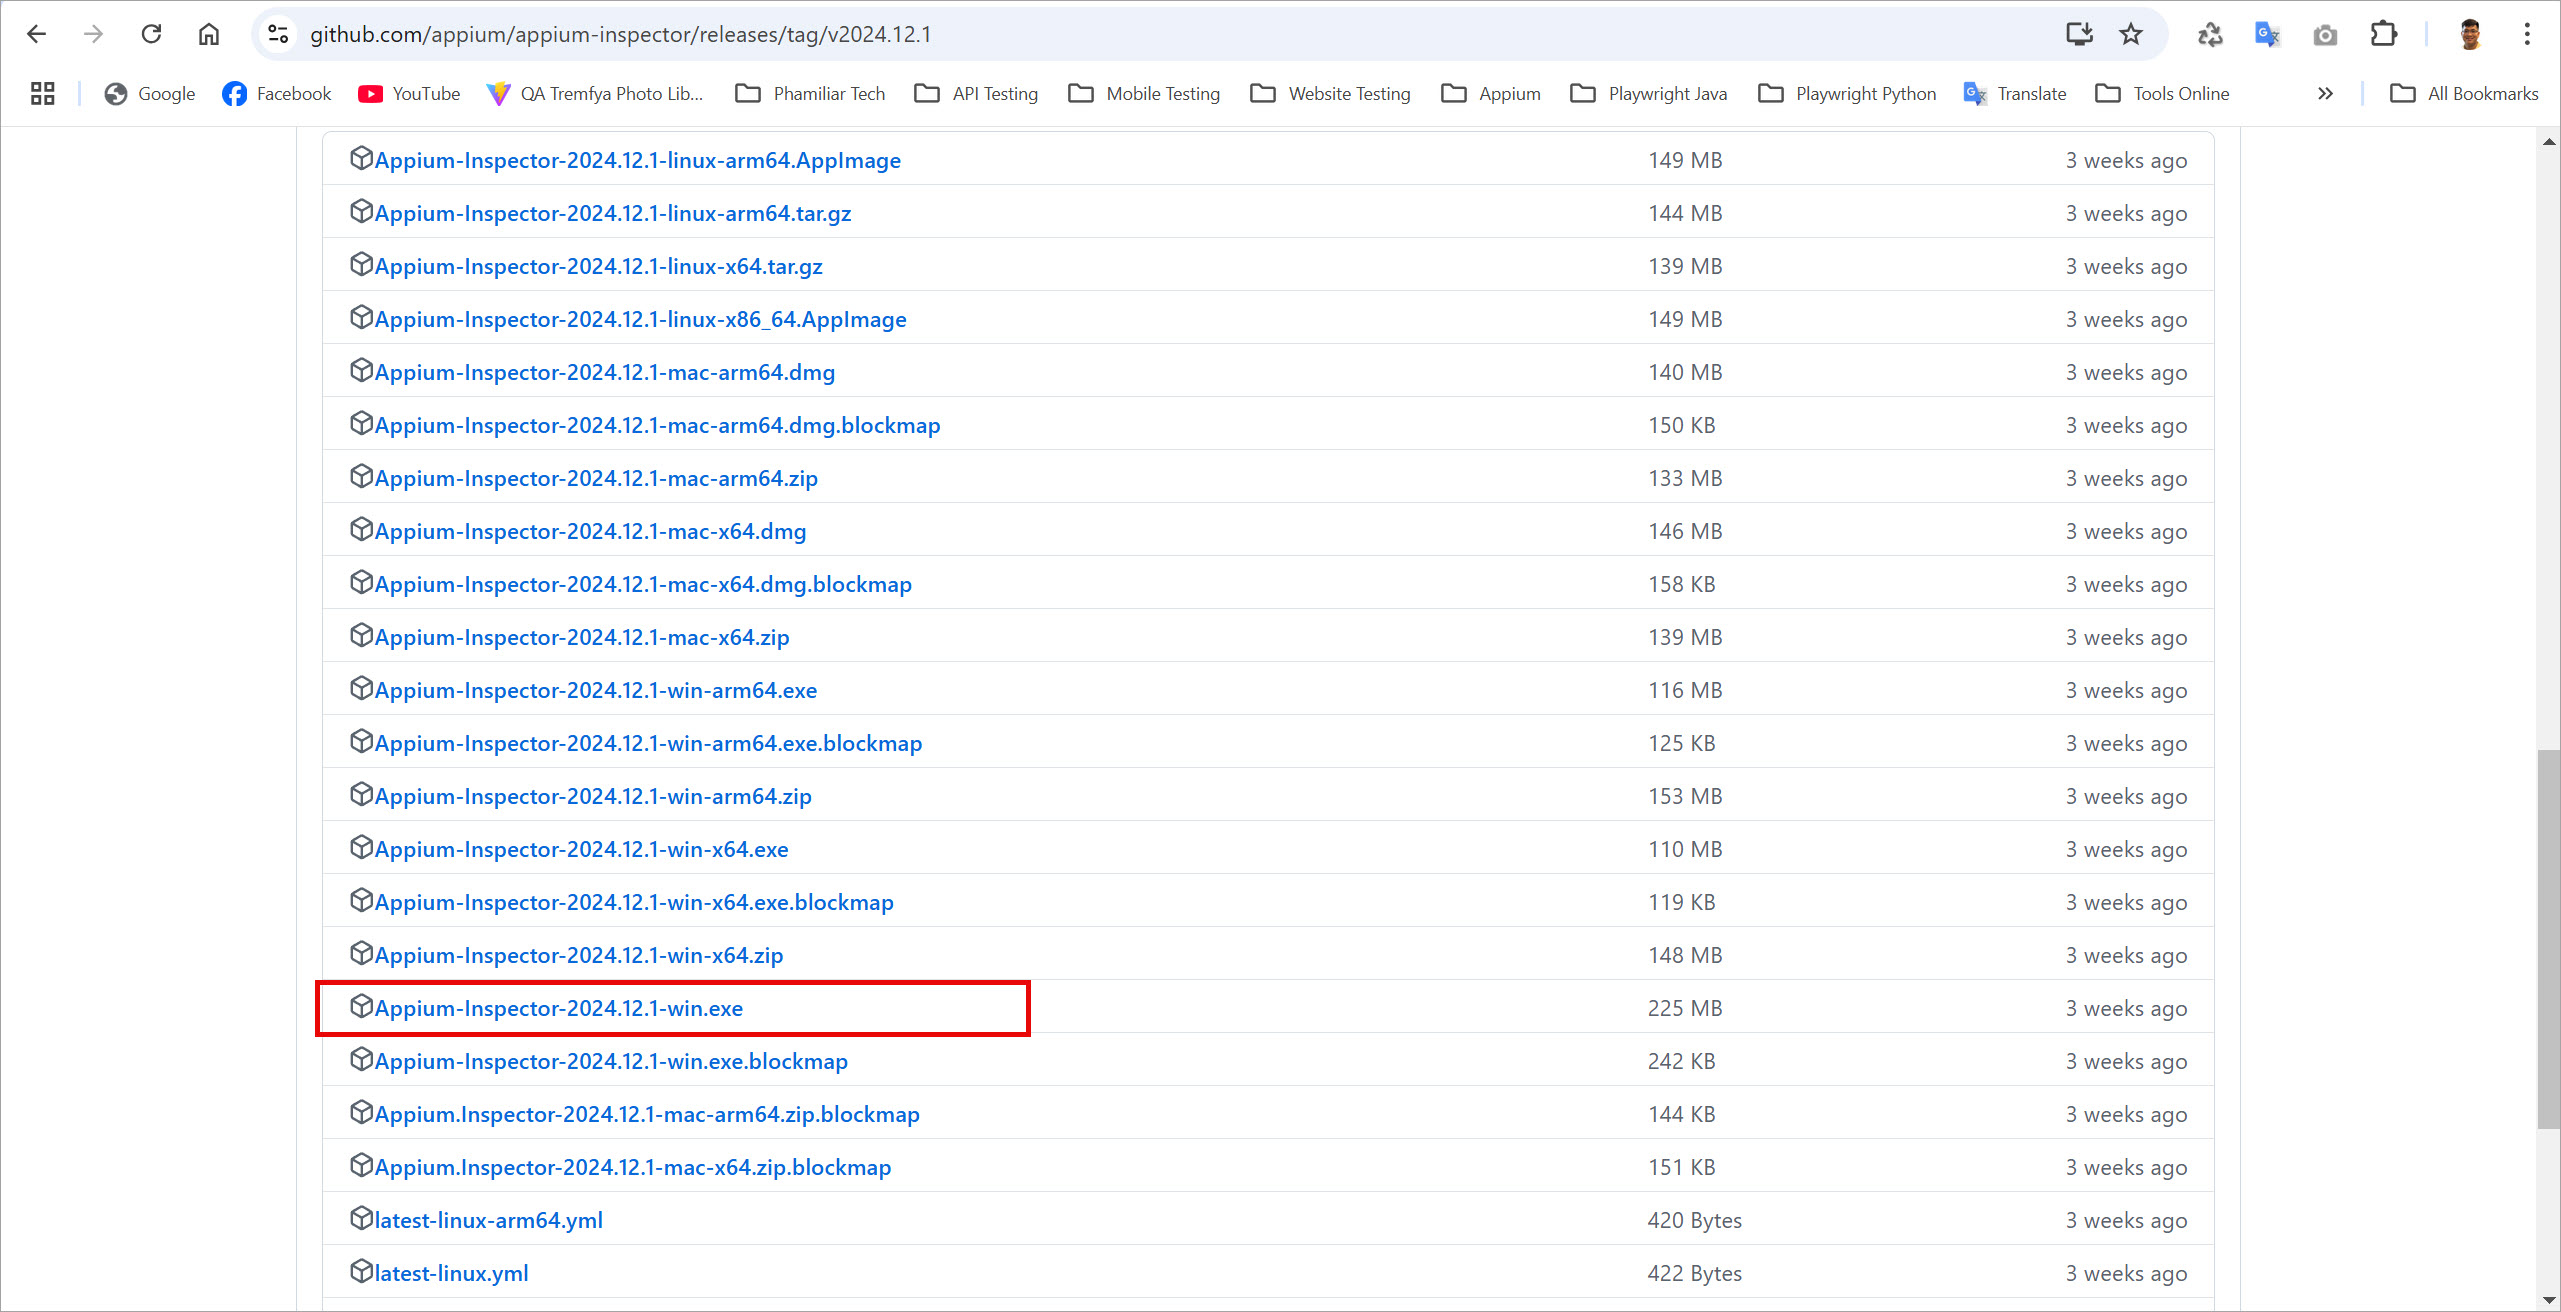This screenshot has height=1312, width=2561.
Task: Show hidden bookmarks with double chevron
Action: coord(2325,93)
